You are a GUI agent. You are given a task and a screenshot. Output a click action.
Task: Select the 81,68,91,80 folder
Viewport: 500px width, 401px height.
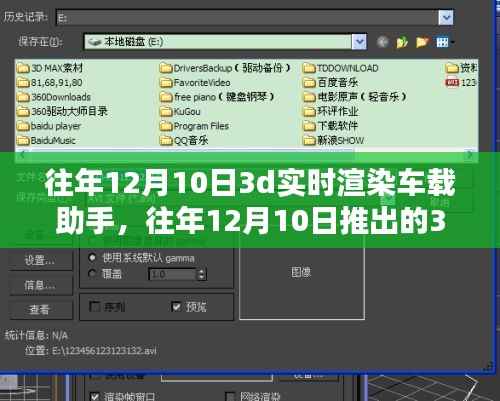[x=50, y=82]
